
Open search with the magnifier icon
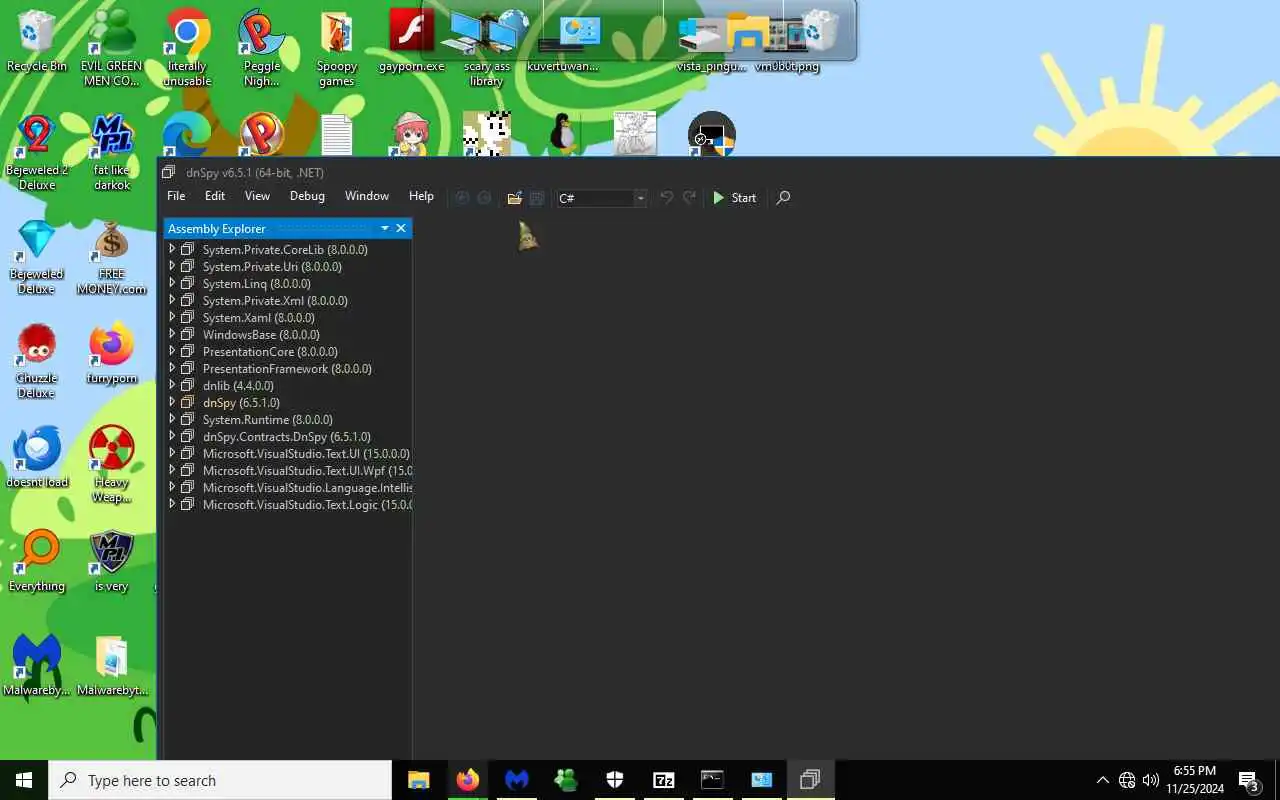tap(783, 198)
